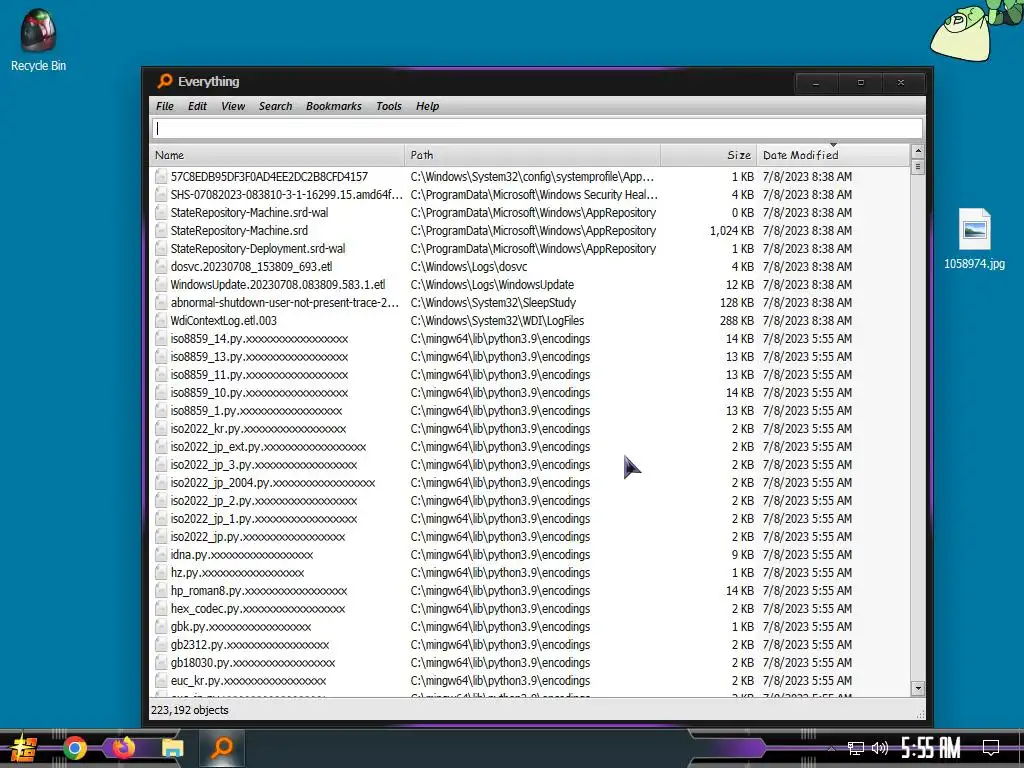Open the volume tray icon
The height and width of the screenshot is (768, 1024).
[x=880, y=748]
